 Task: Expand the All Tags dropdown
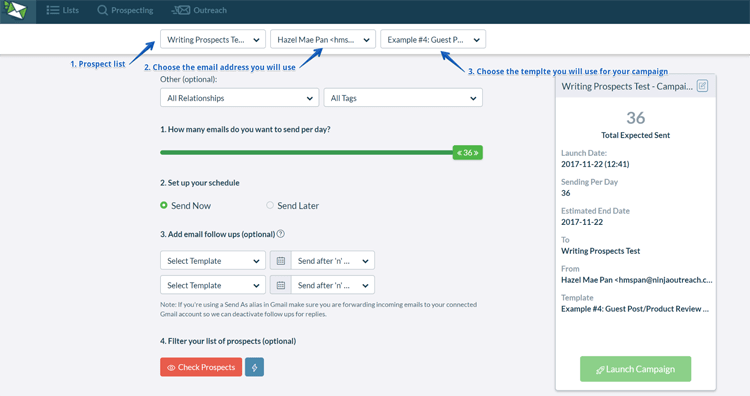(x=403, y=98)
